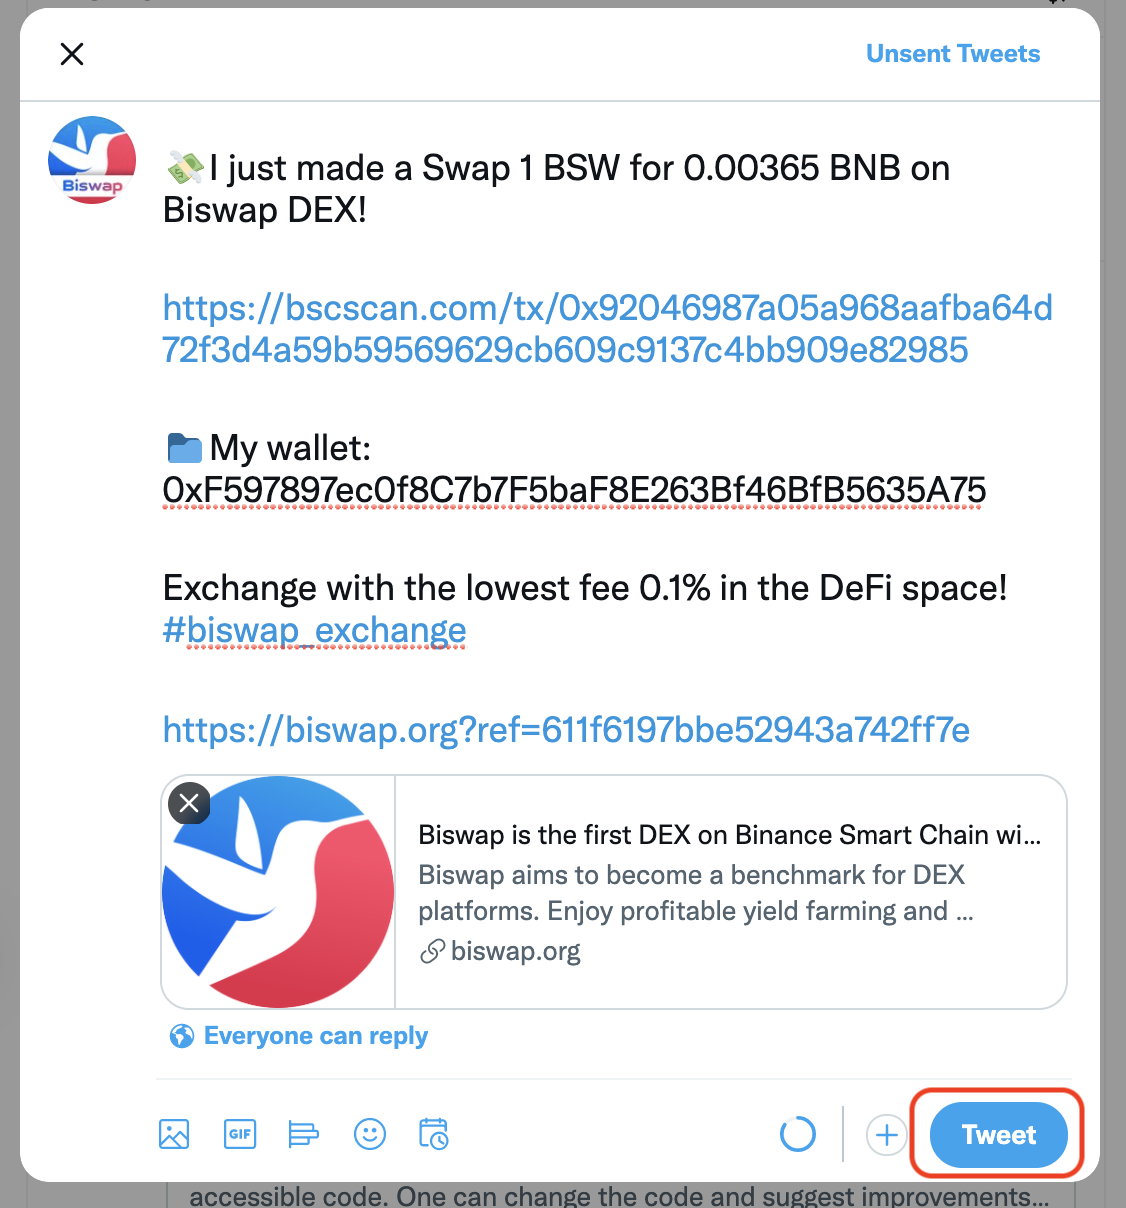Screen dimensions: 1126x1208
Task: Open the bscscan.com transaction link
Action: [607, 329]
